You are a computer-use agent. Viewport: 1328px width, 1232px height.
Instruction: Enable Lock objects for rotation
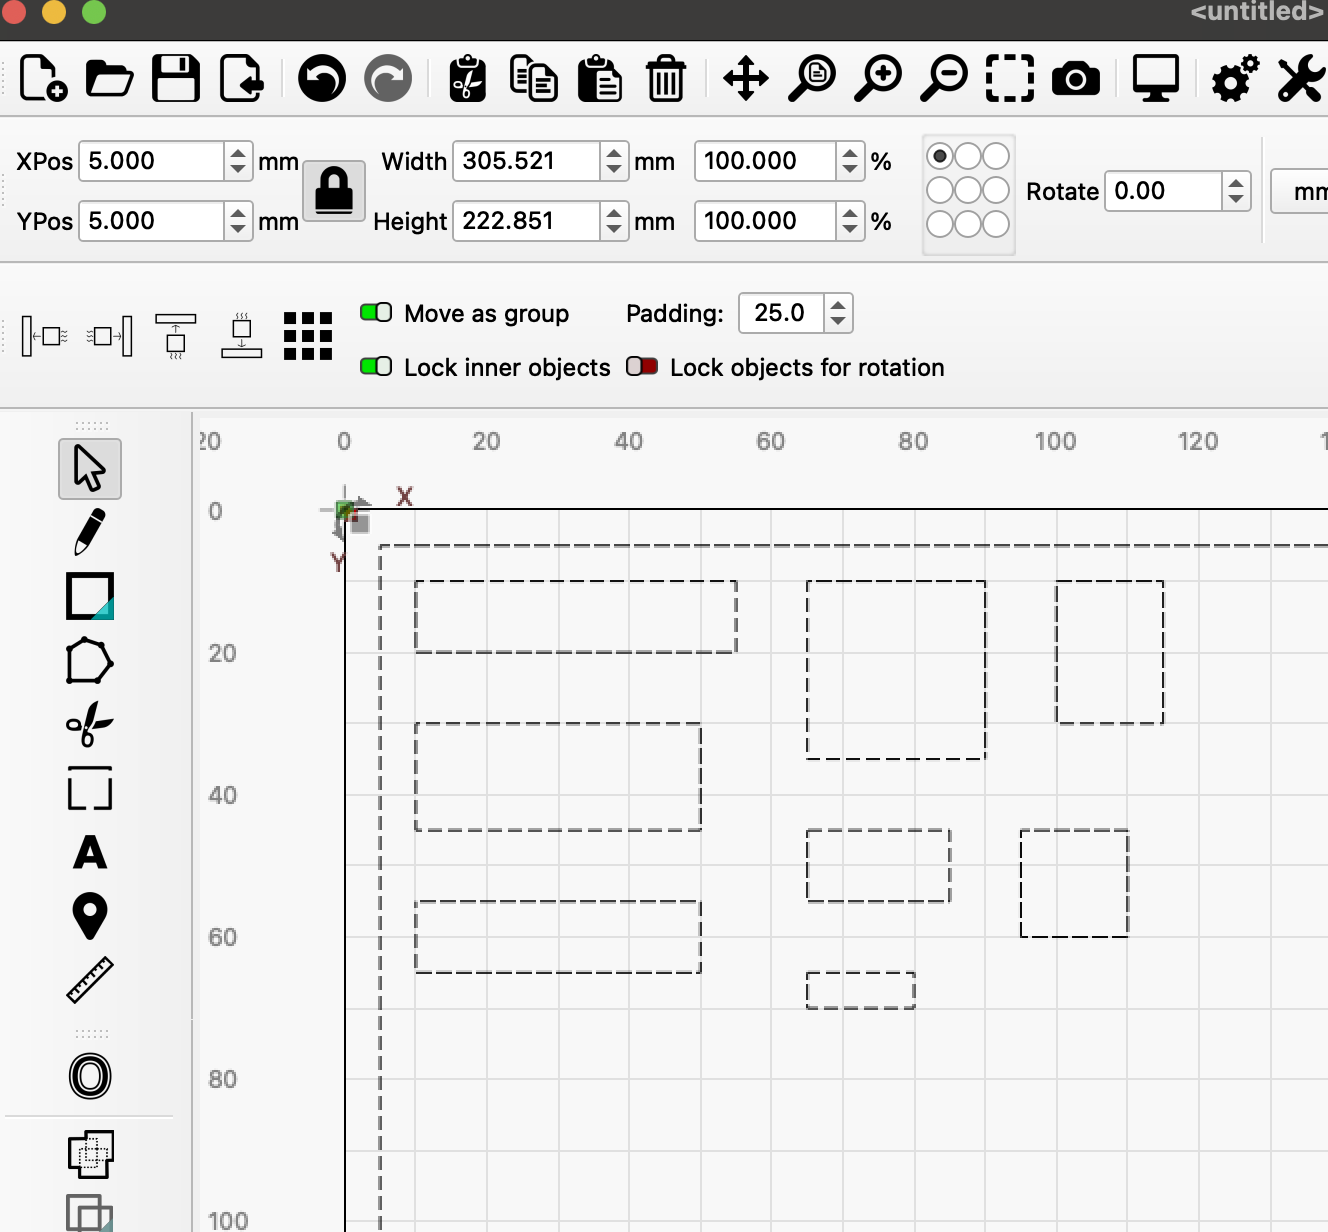click(x=642, y=367)
